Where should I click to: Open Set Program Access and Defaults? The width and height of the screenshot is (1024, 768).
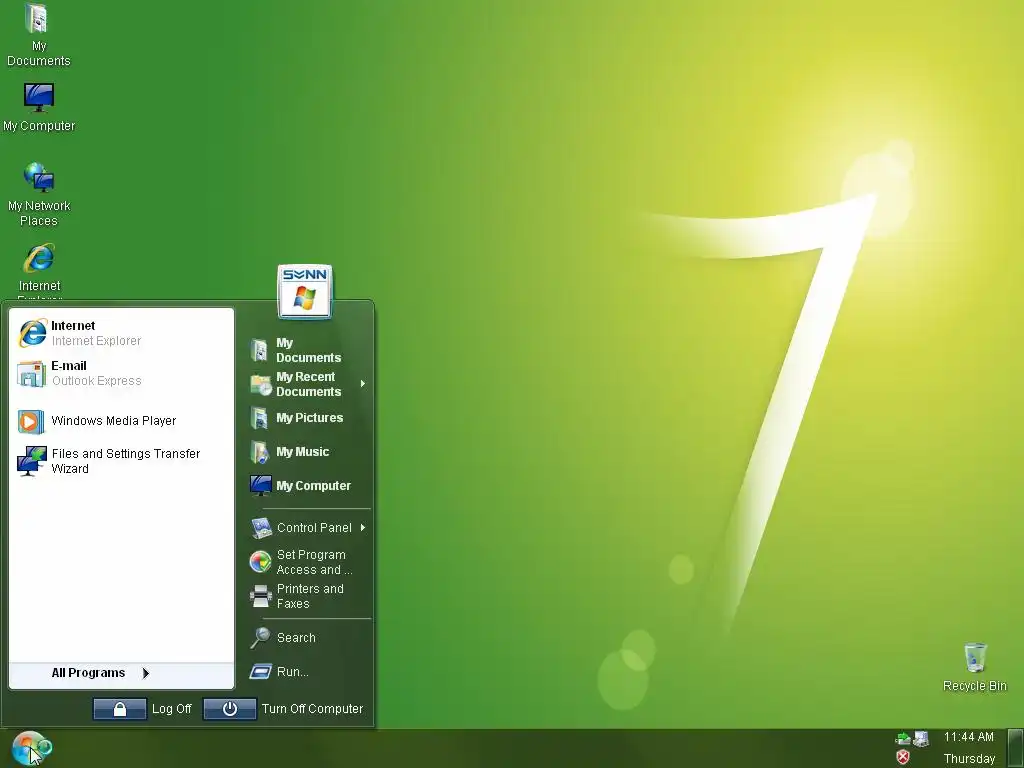pos(308,562)
